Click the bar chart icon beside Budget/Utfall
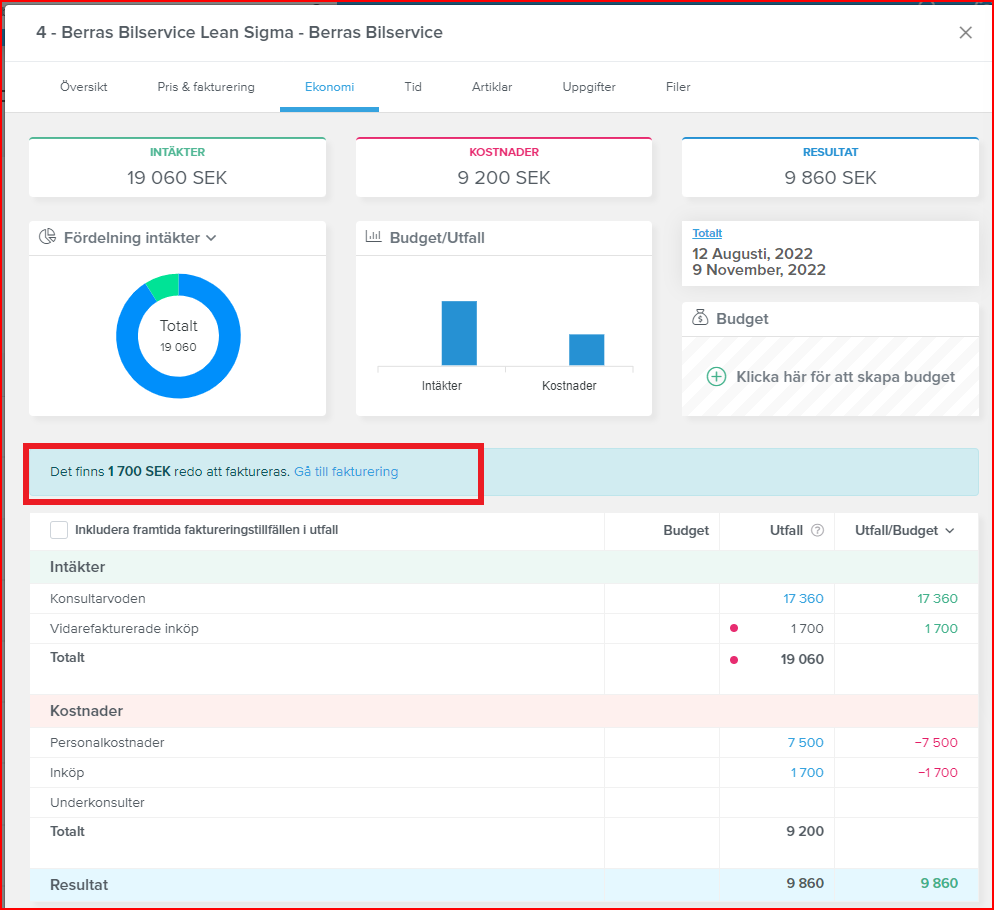The image size is (994, 910). click(374, 237)
